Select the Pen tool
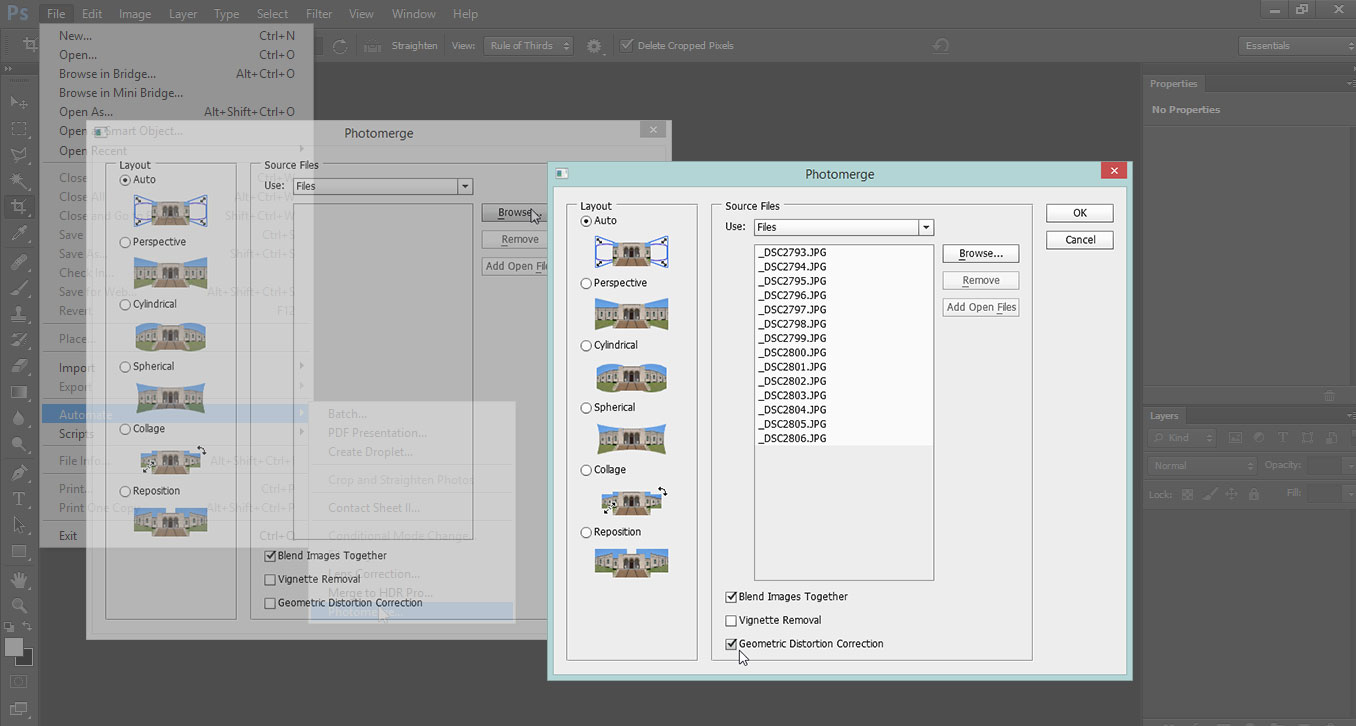Screen dimensions: 1356x726 [19, 472]
